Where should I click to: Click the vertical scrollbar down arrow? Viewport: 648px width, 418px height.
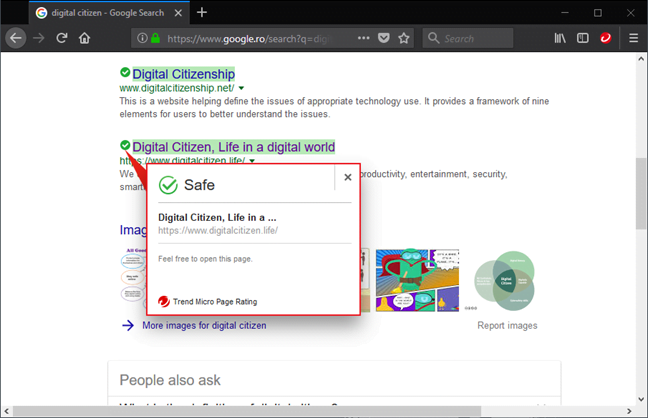[x=641, y=399]
